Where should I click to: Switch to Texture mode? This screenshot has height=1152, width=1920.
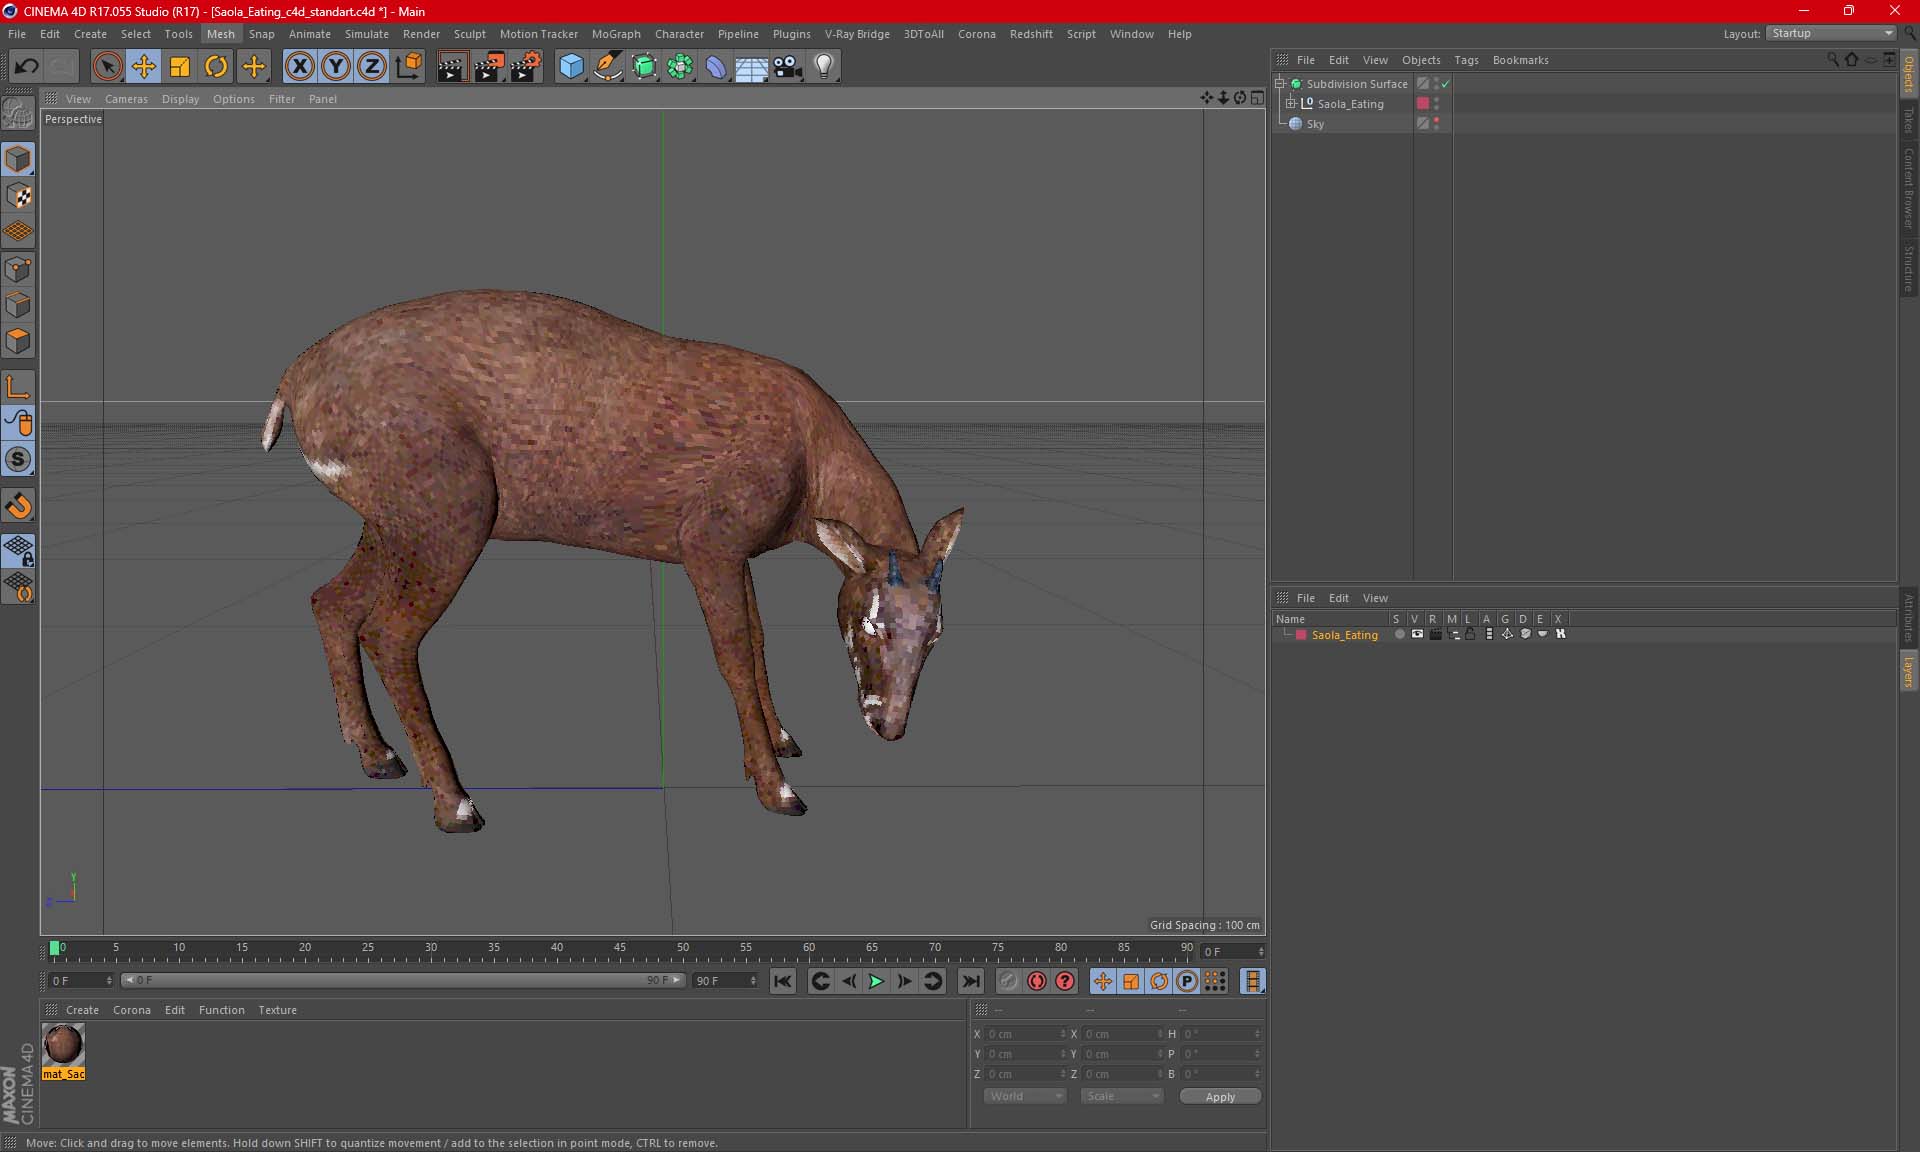coord(19,196)
